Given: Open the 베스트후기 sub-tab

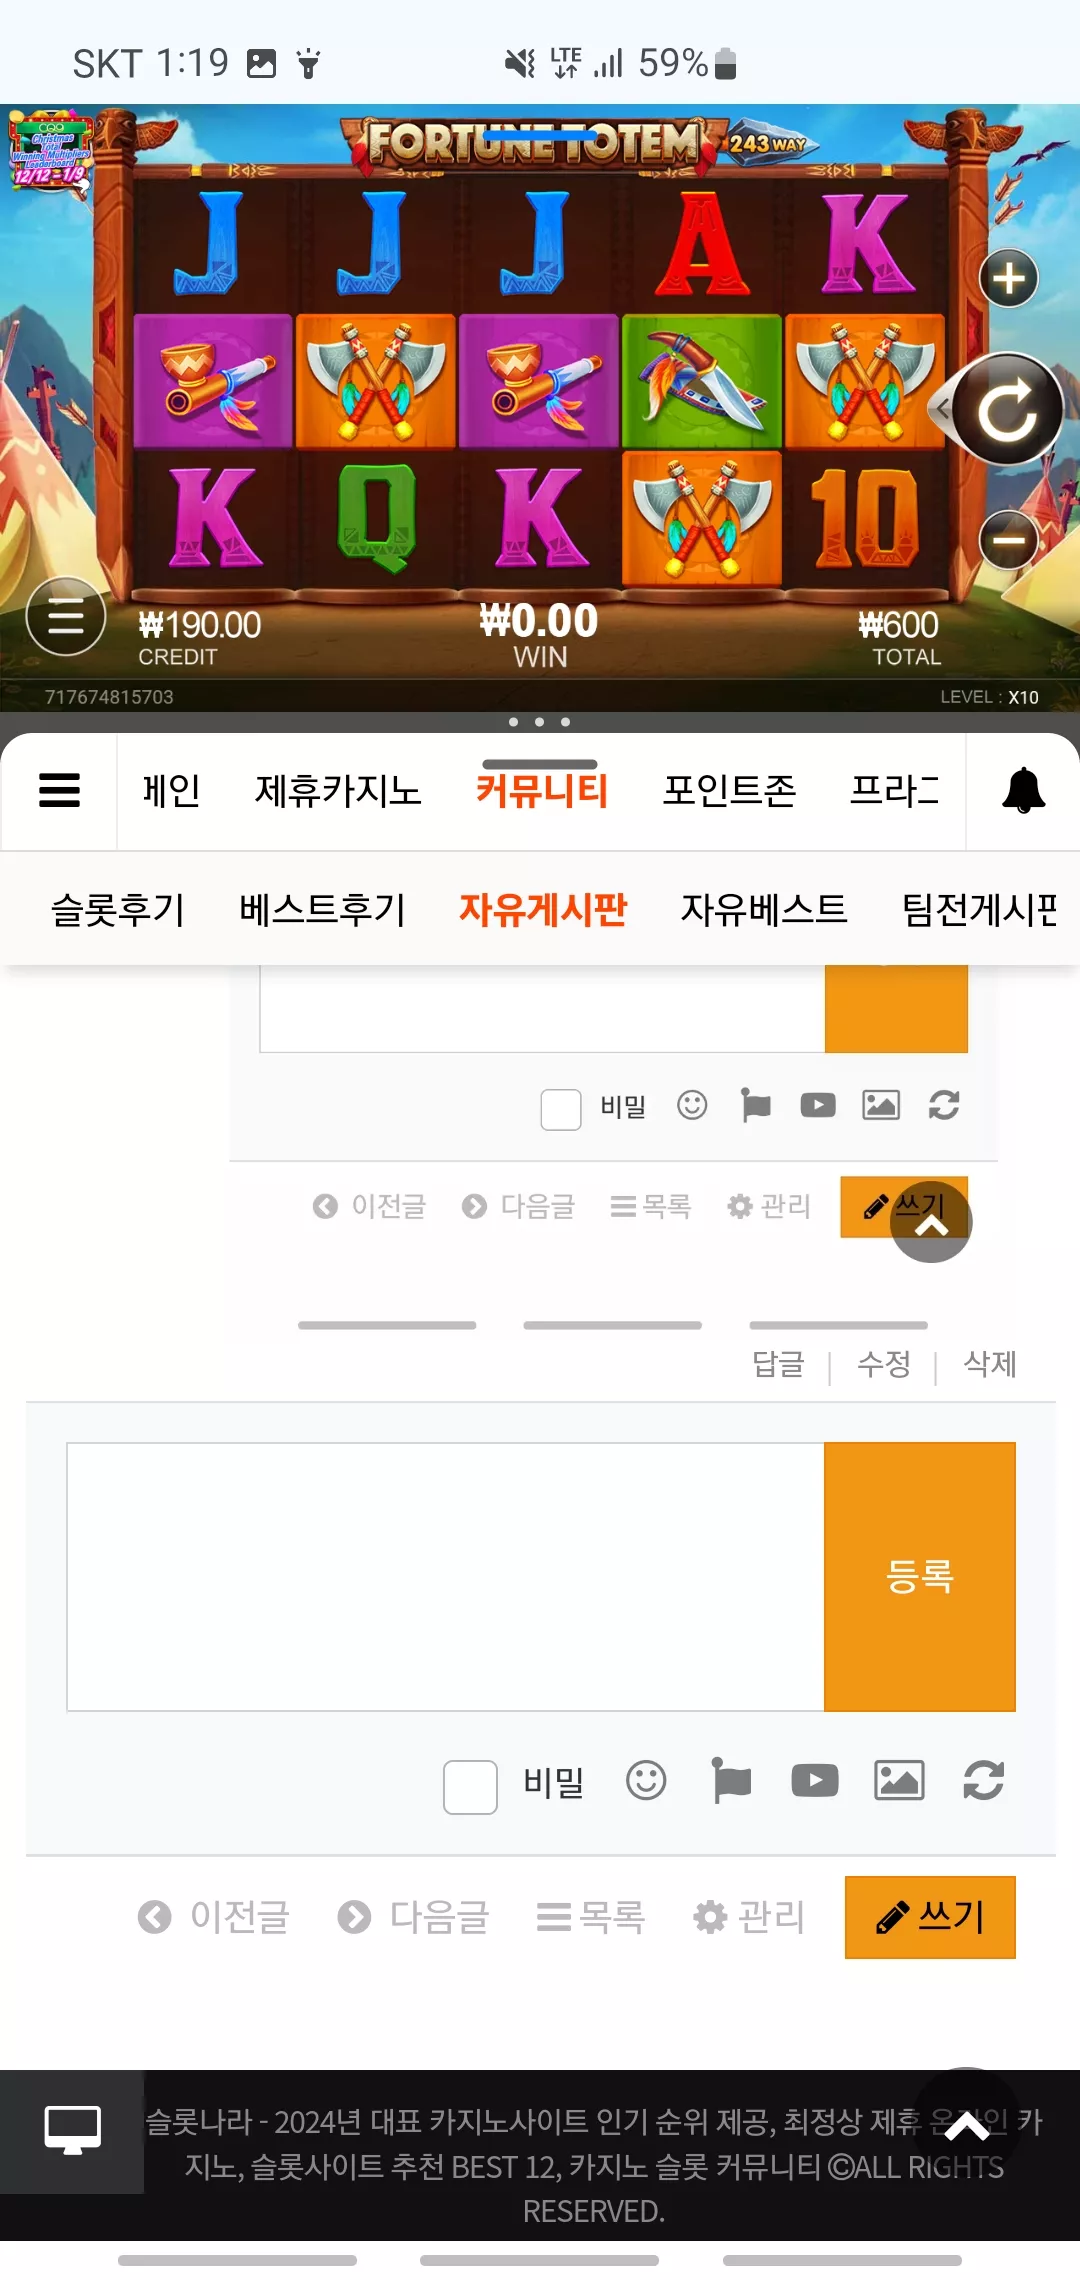Looking at the screenshot, I should (x=322, y=909).
